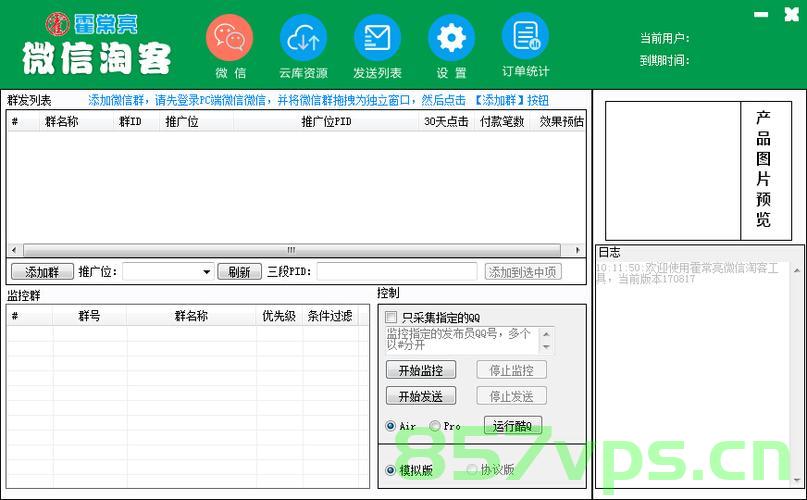Click the down arrow of QQ textbox scrollbar
Viewport: 807px width, 500px height.
(546, 347)
